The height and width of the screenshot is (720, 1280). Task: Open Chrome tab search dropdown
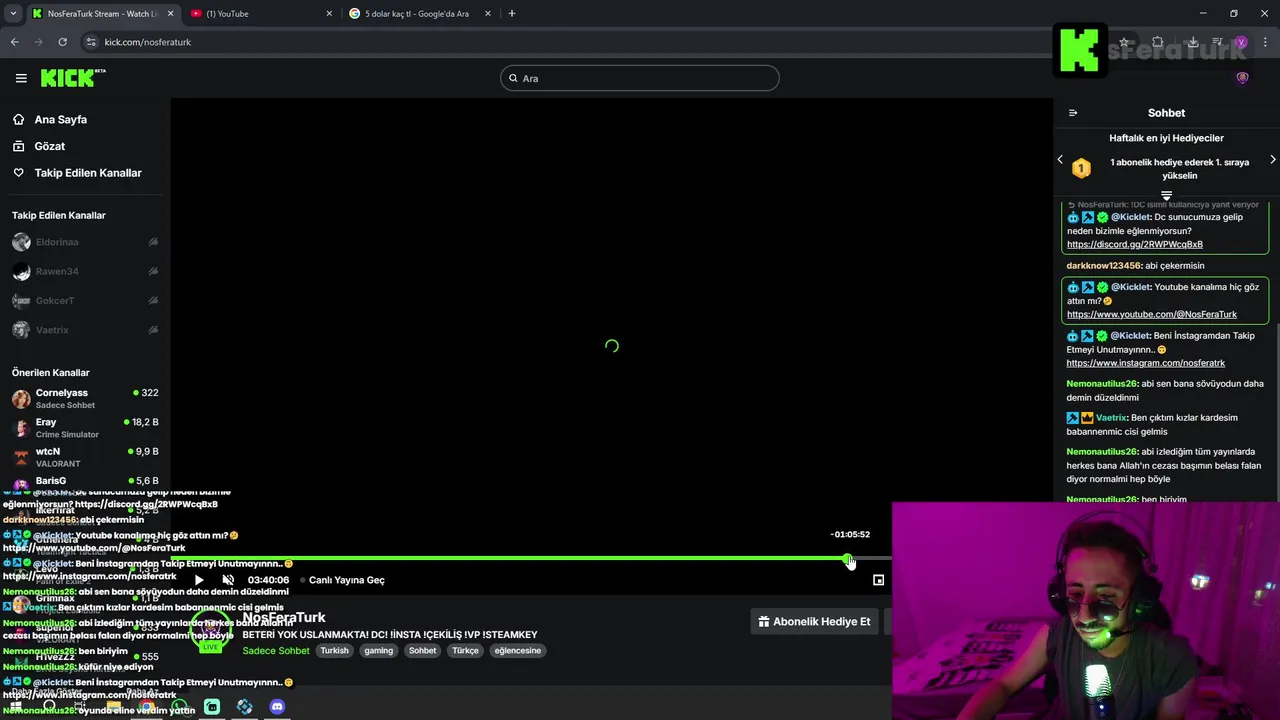click(x=13, y=13)
